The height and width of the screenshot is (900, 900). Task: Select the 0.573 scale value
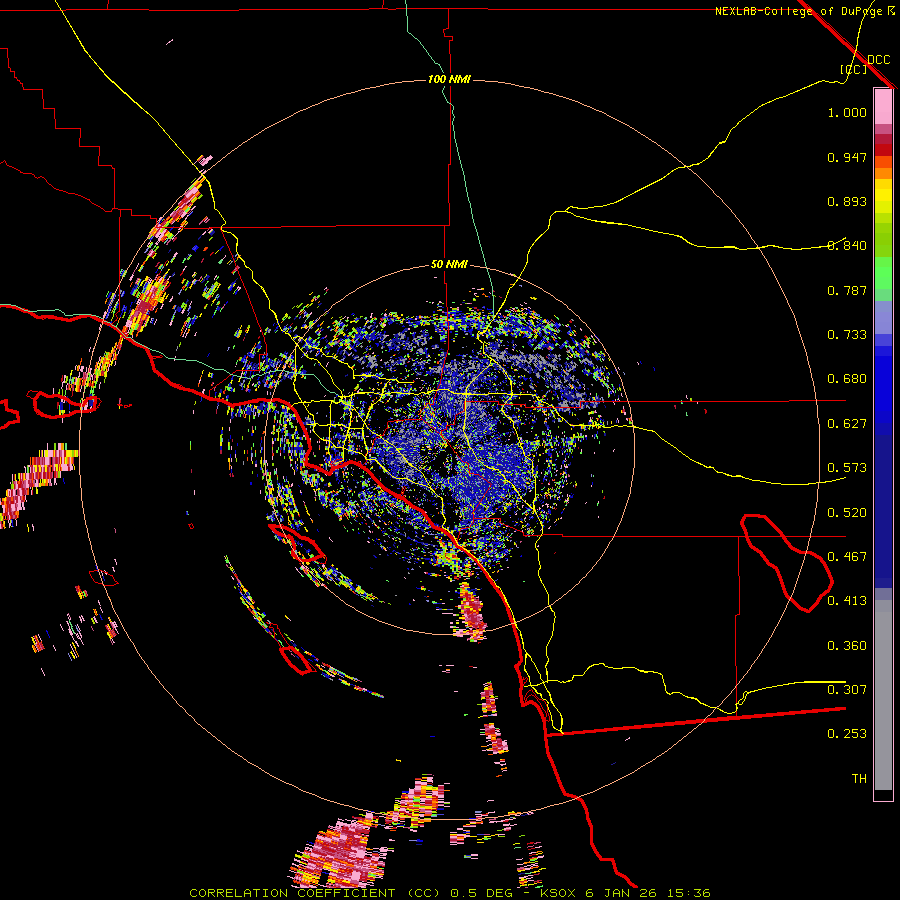847,468
